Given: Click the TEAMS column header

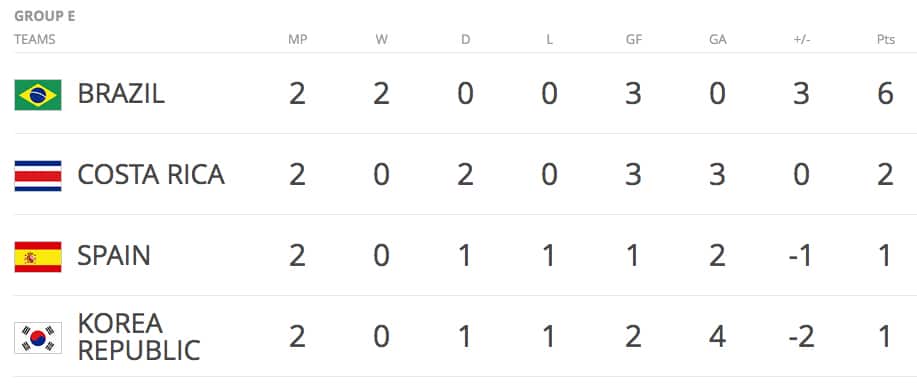Looking at the screenshot, I should (x=35, y=40).
